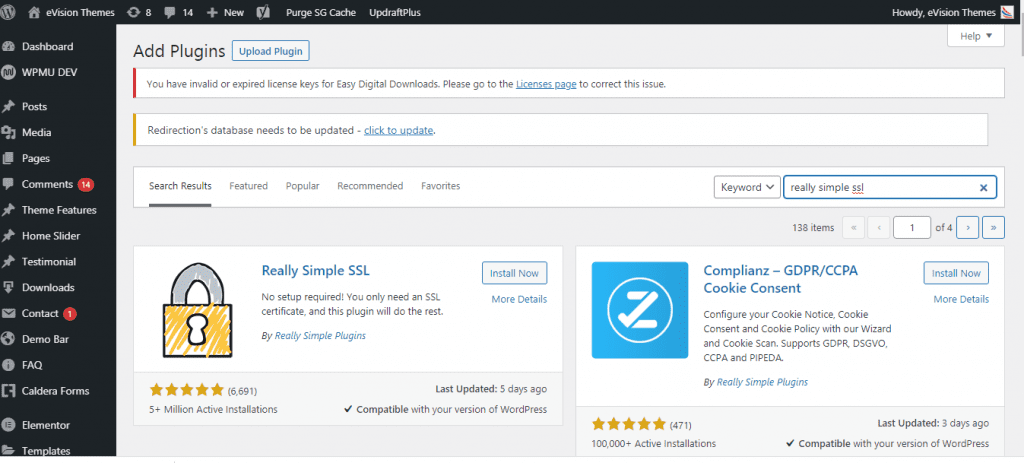Screen dimensions: 1024x463
Task: Click the current page number field
Action: tap(912, 227)
